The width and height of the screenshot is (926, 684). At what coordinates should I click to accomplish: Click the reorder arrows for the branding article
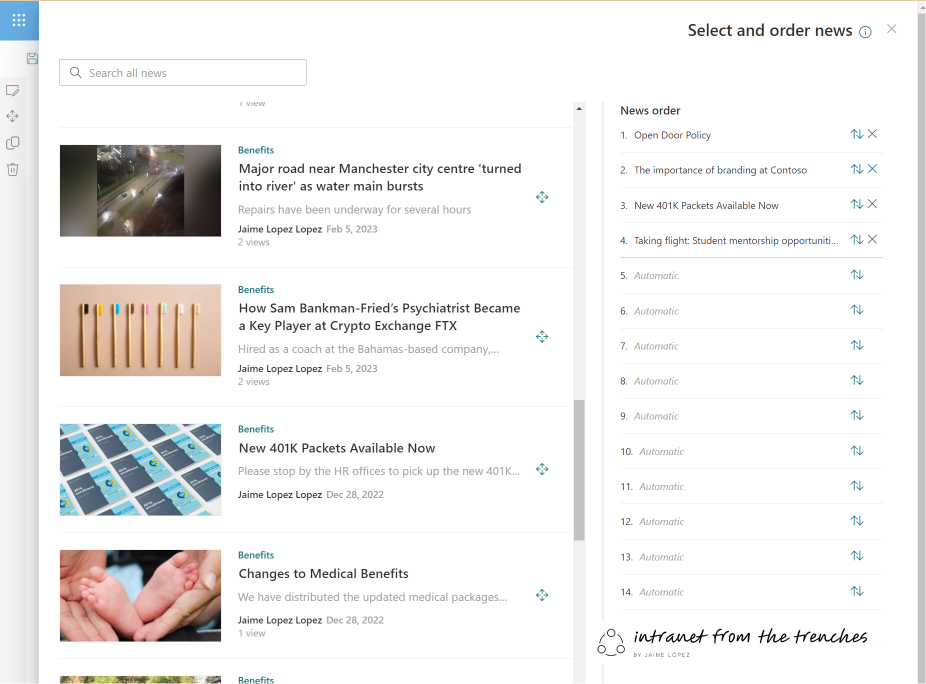point(856,169)
